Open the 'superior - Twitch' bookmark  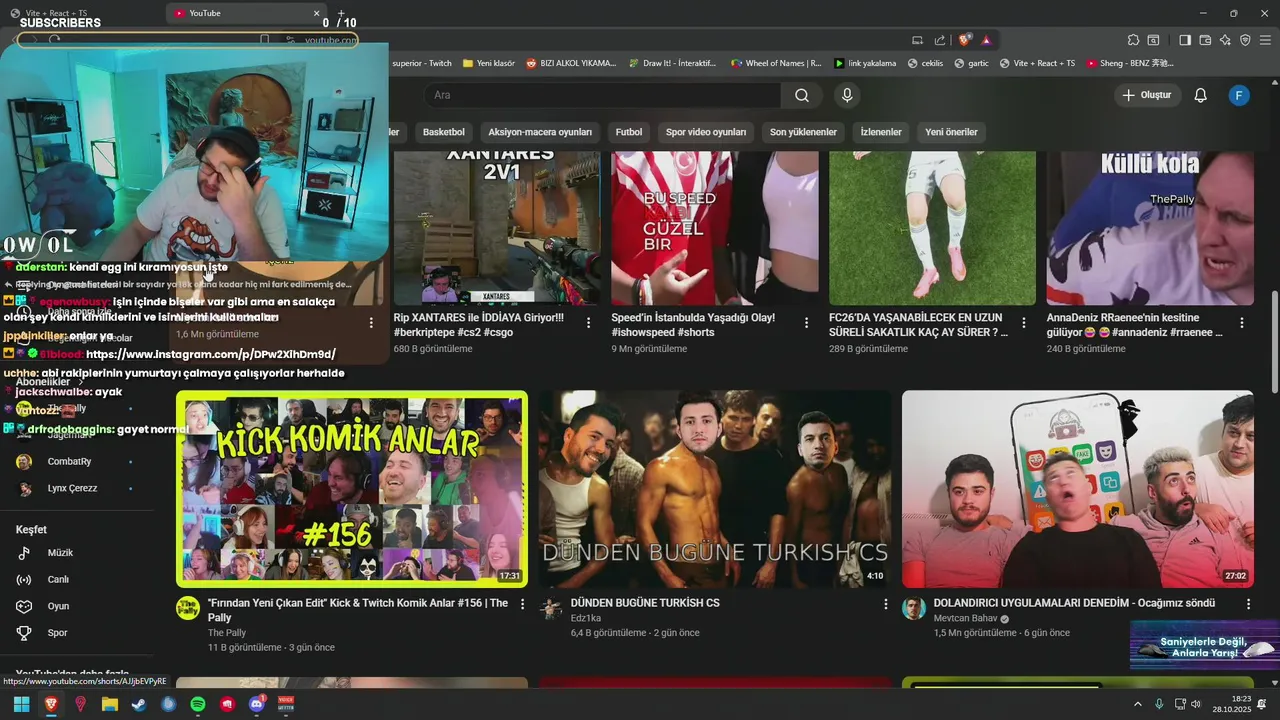[421, 63]
